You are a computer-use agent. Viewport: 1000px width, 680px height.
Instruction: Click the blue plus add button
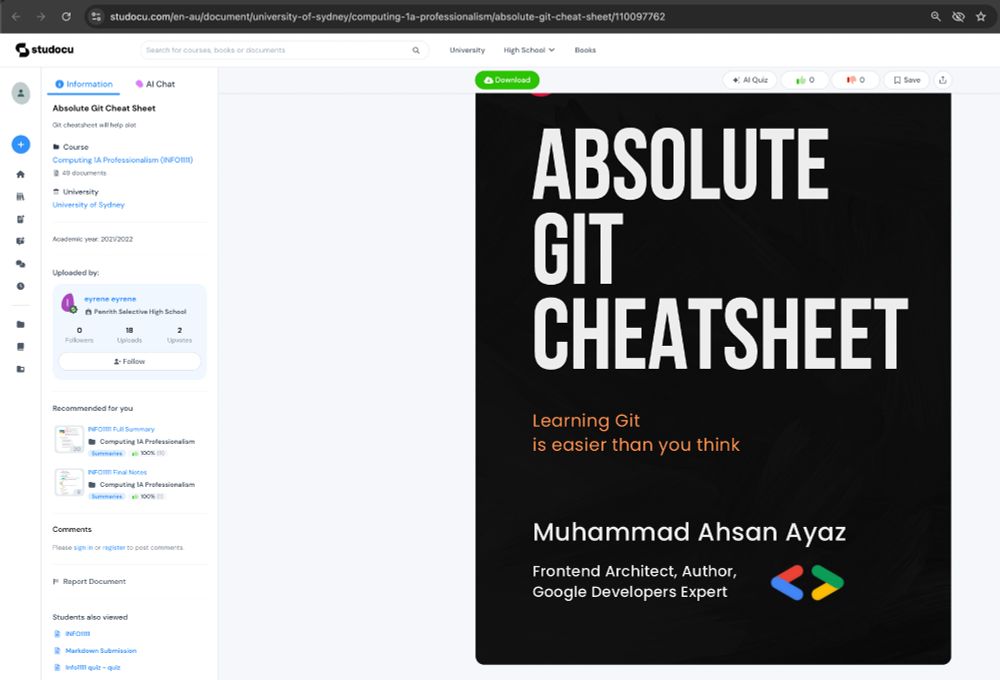pos(21,145)
